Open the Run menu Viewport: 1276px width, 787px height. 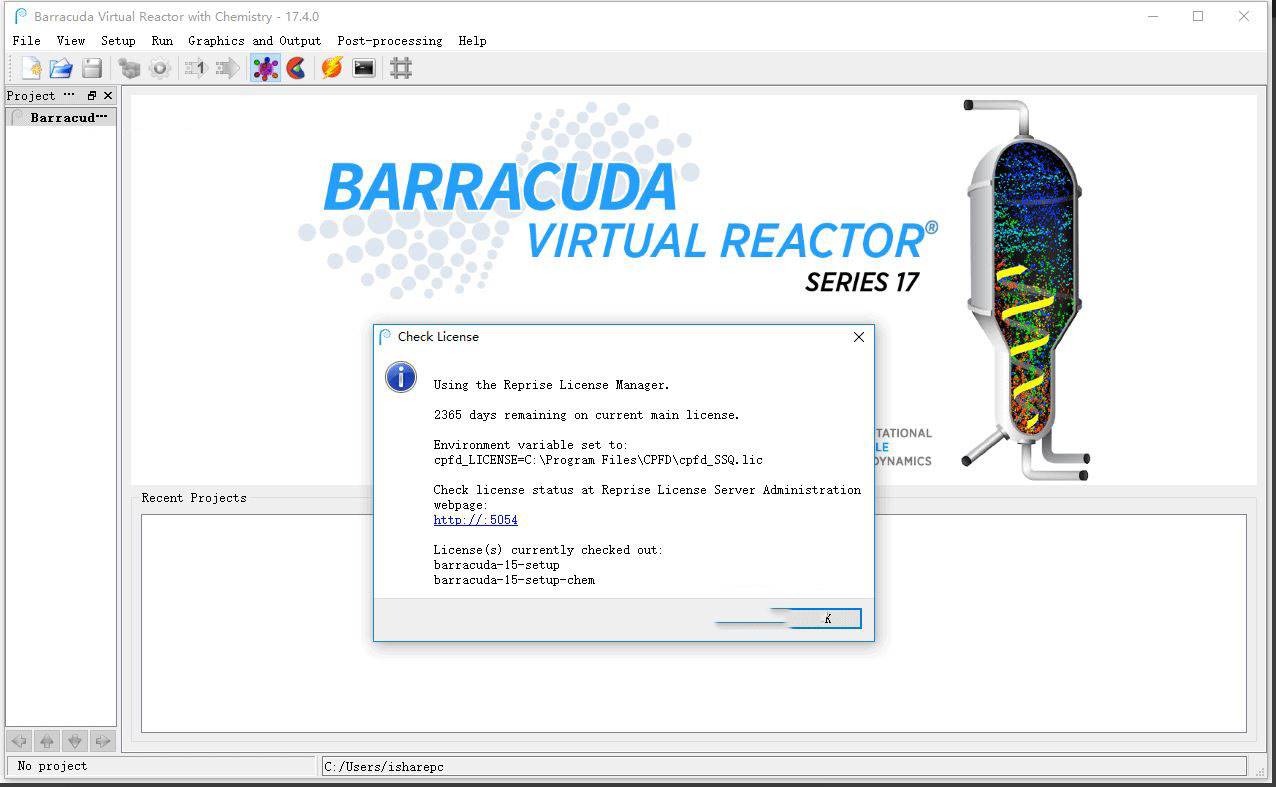click(162, 41)
